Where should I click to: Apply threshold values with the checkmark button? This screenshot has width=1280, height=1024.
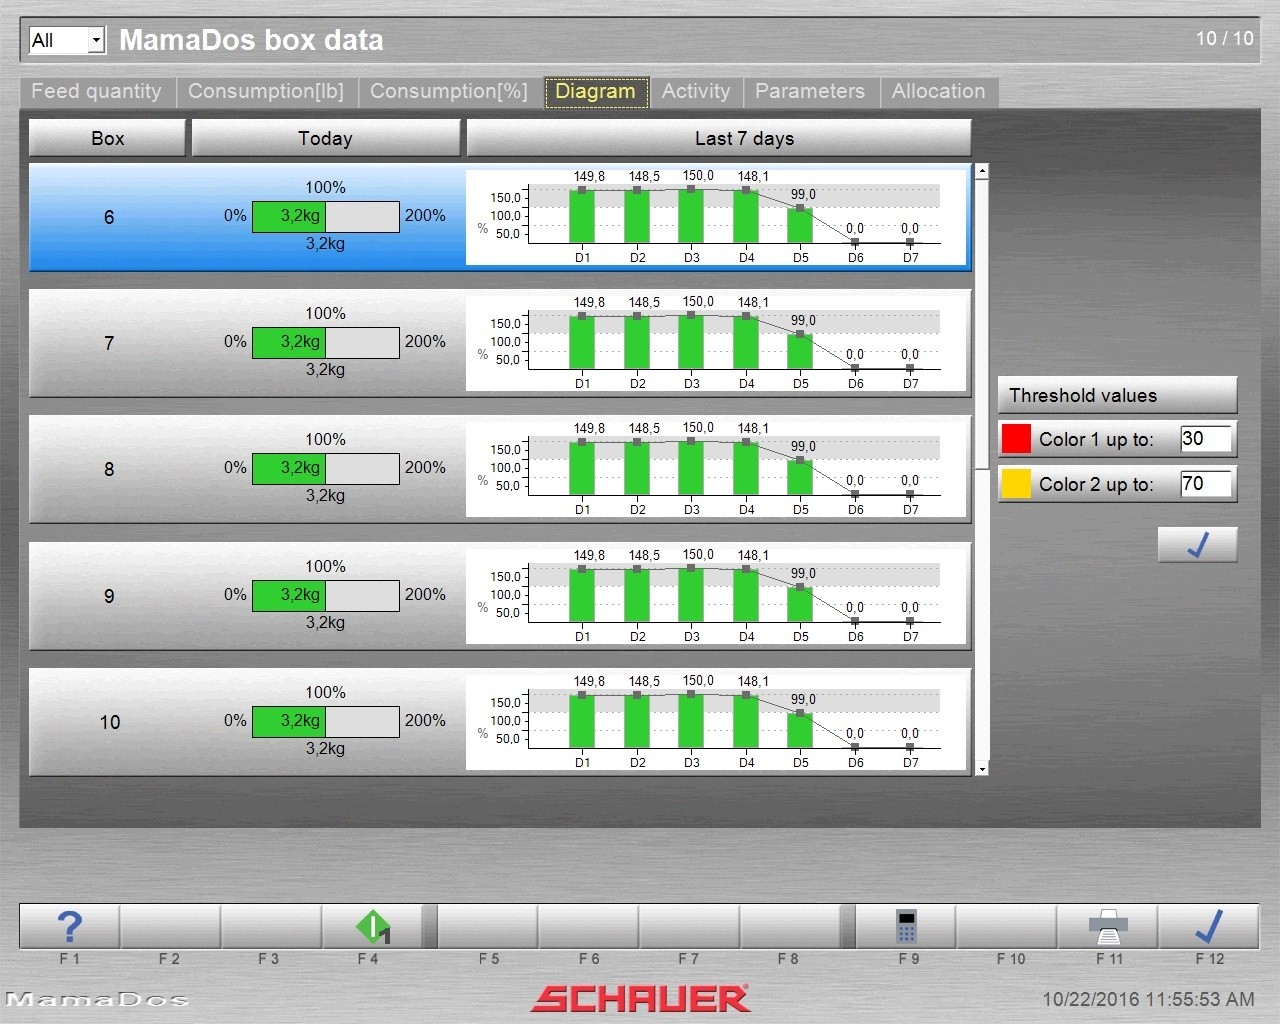coord(1197,545)
